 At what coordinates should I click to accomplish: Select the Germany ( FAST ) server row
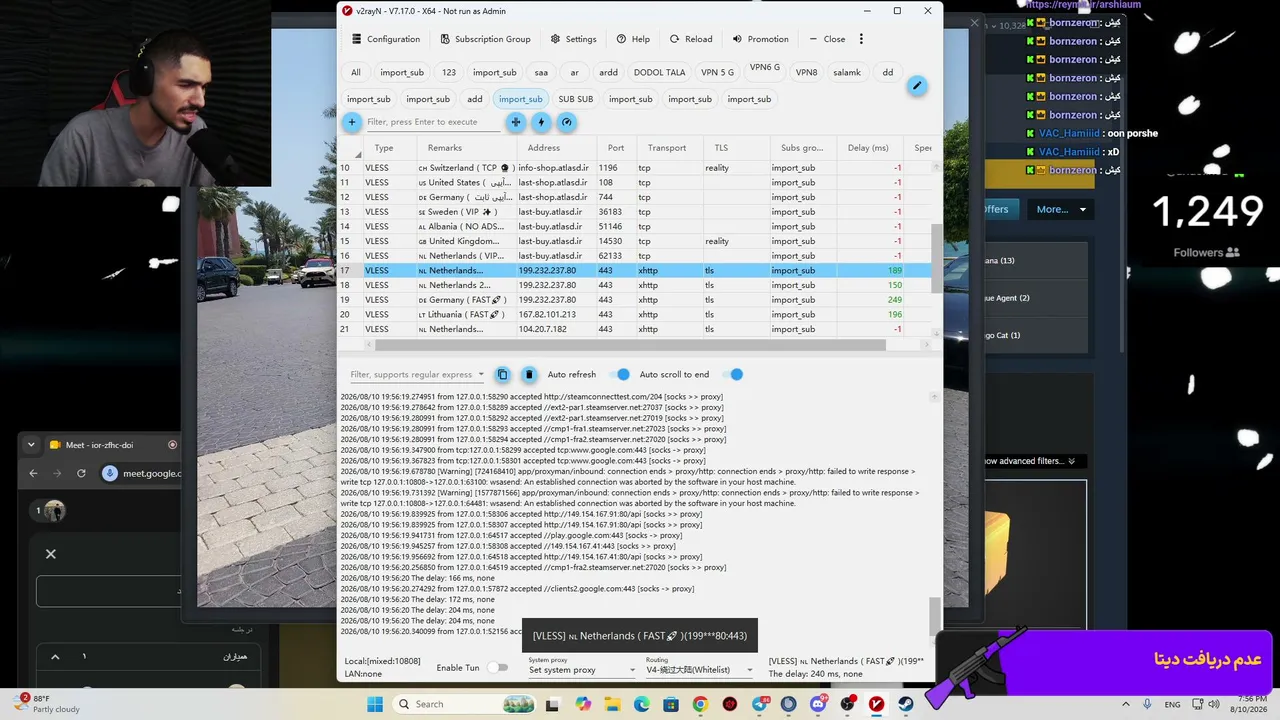635,300
